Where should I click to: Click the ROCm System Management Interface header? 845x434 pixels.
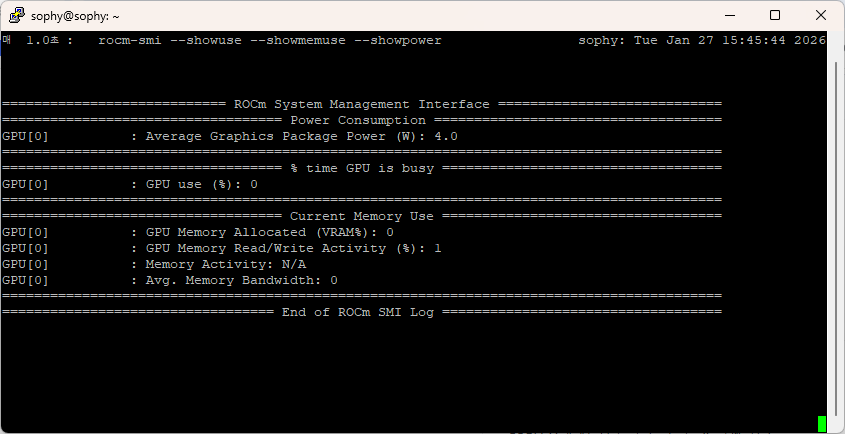click(361, 104)
